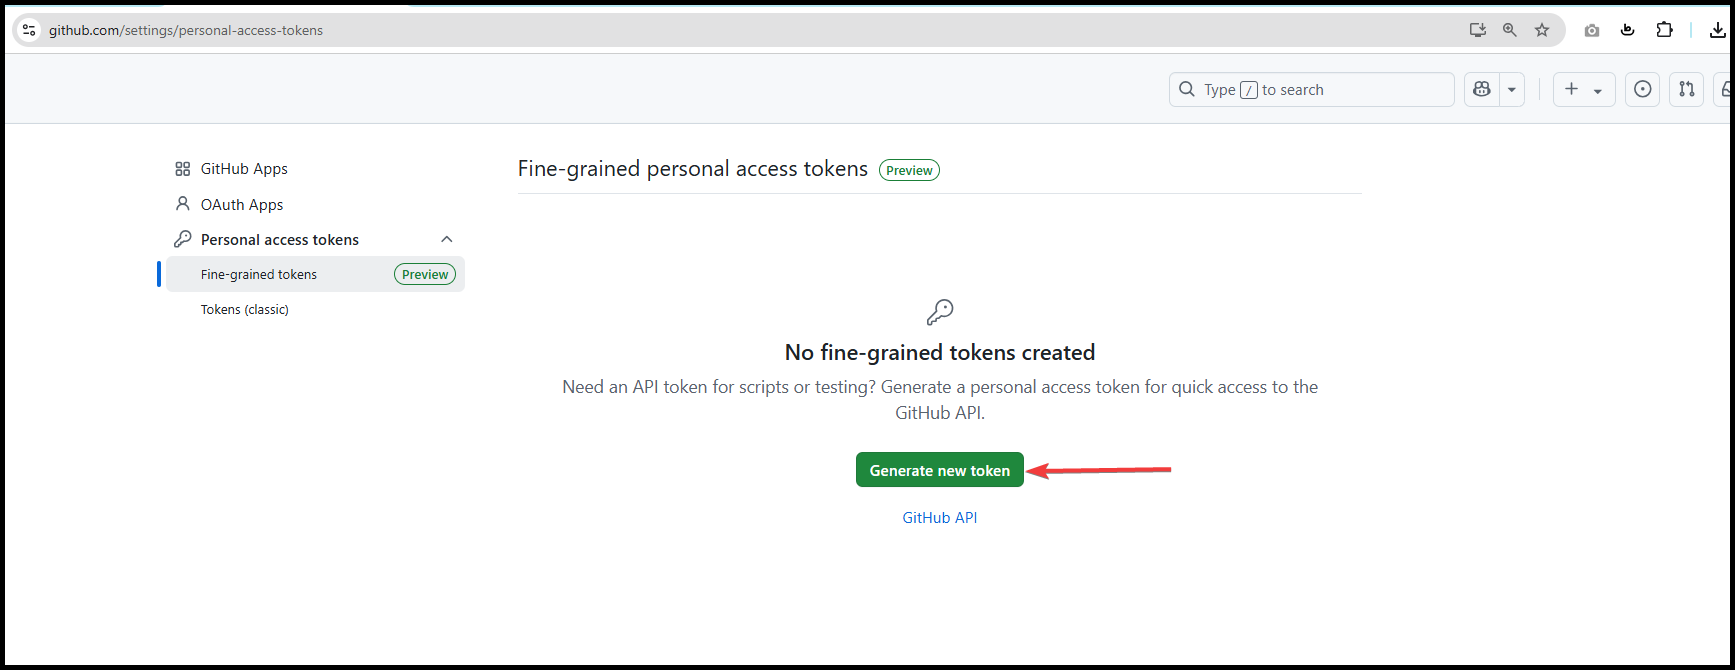The width and height of the screenshot is (1735, 670).
Task: Click the camera screenshot icon in the toolbar
Action: [1592, 30]
